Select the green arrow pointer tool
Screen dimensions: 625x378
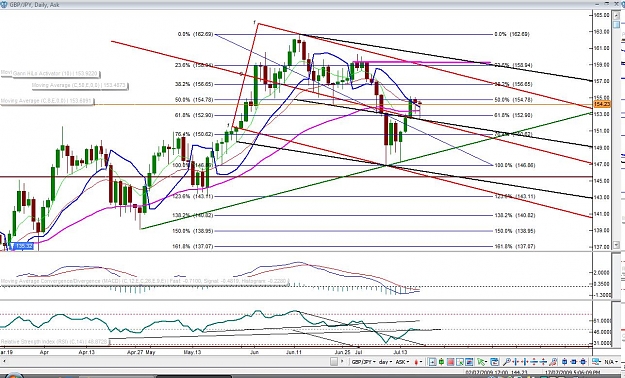481,362
